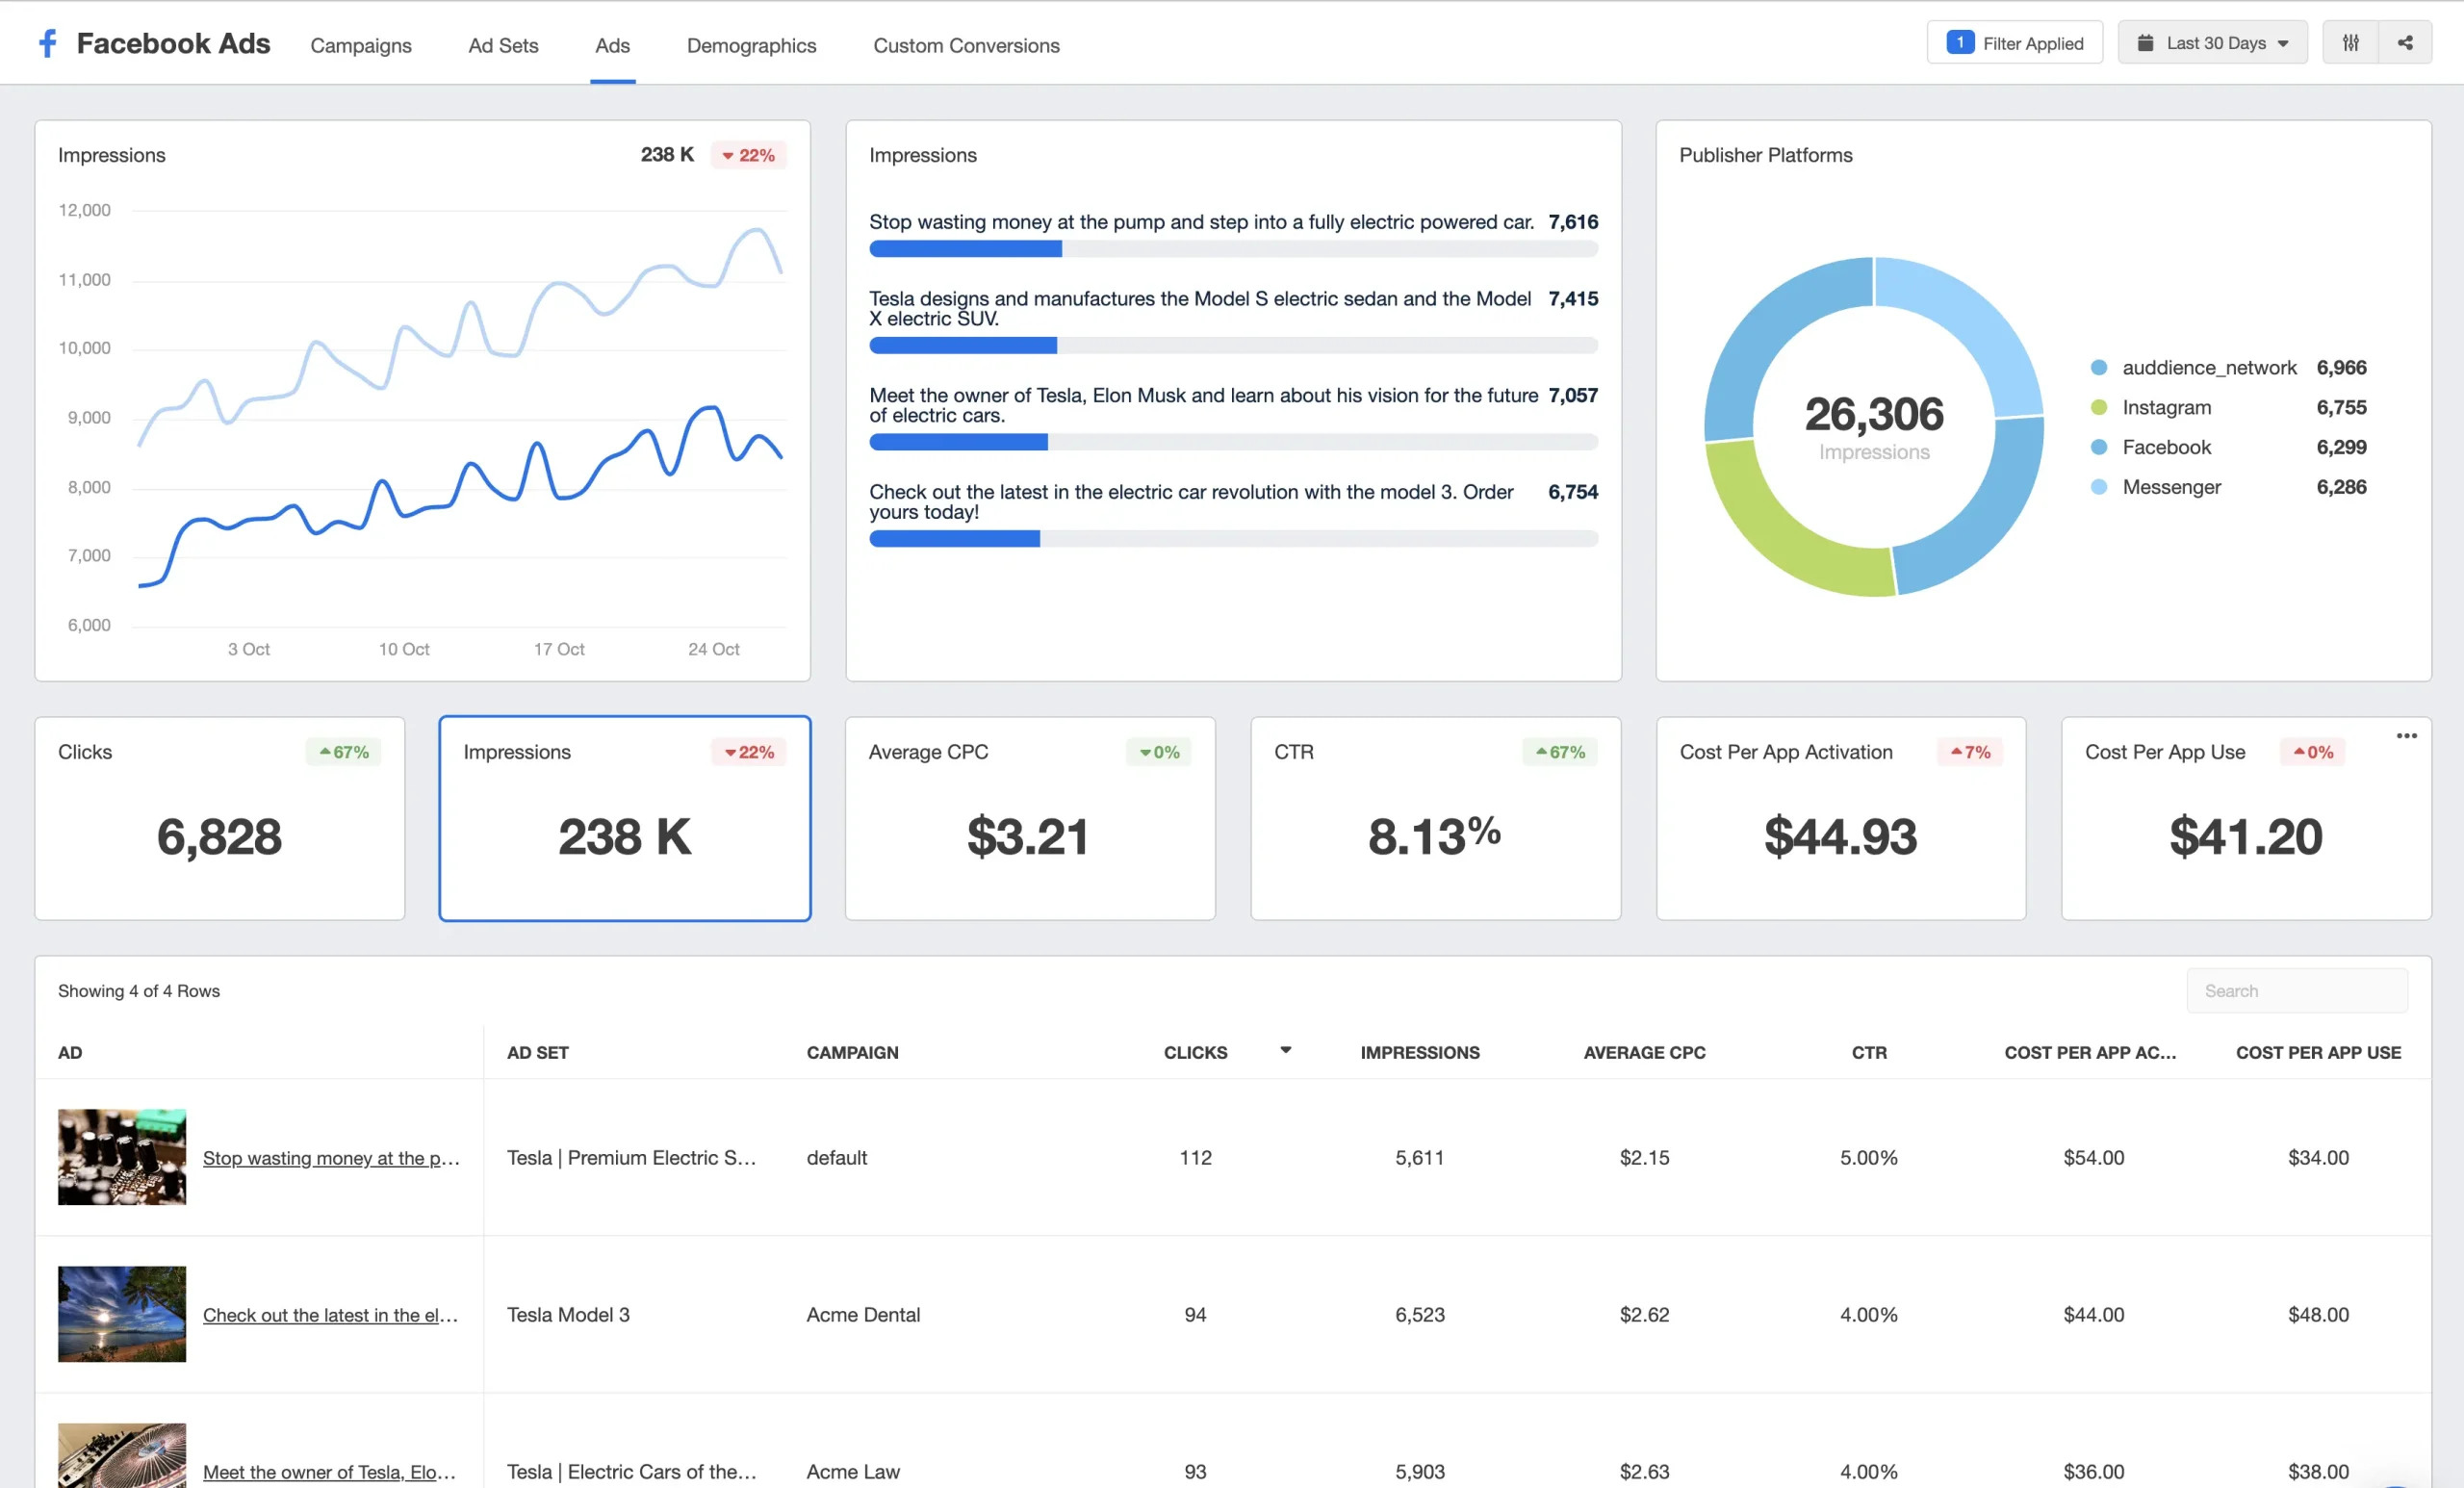Open the 'Stop wasting money at the p...' ad link

pos(331,1157)
